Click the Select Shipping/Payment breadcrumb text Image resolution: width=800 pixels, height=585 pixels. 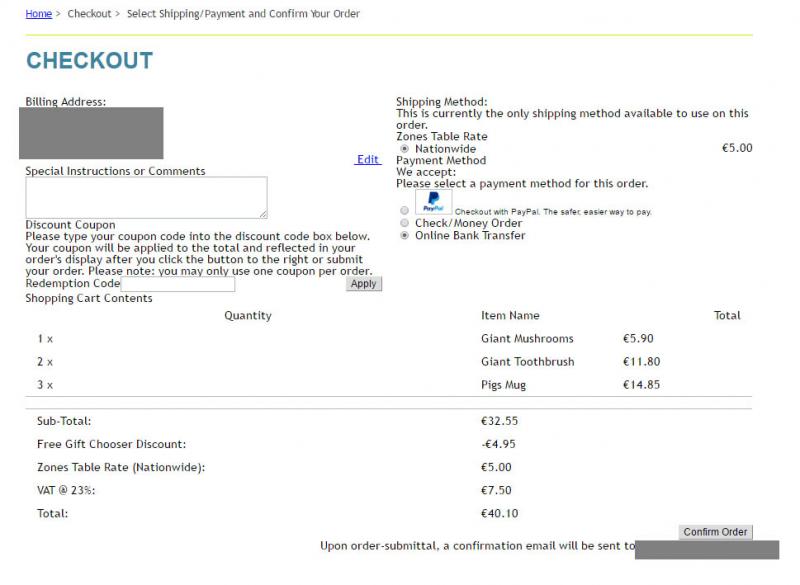pyautogui.click(x=243, y=14)
